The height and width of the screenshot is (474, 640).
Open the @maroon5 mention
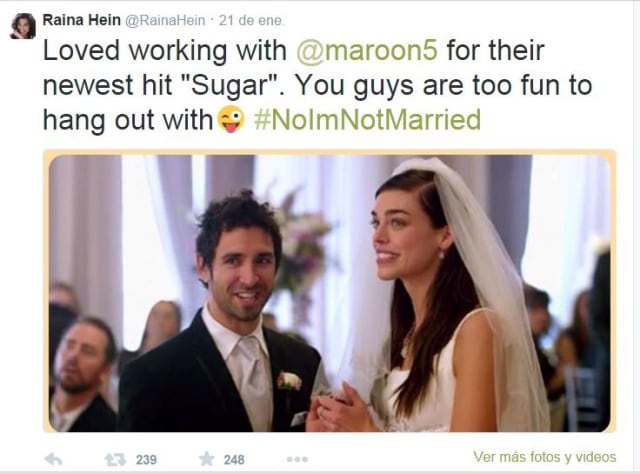(367, 50)
